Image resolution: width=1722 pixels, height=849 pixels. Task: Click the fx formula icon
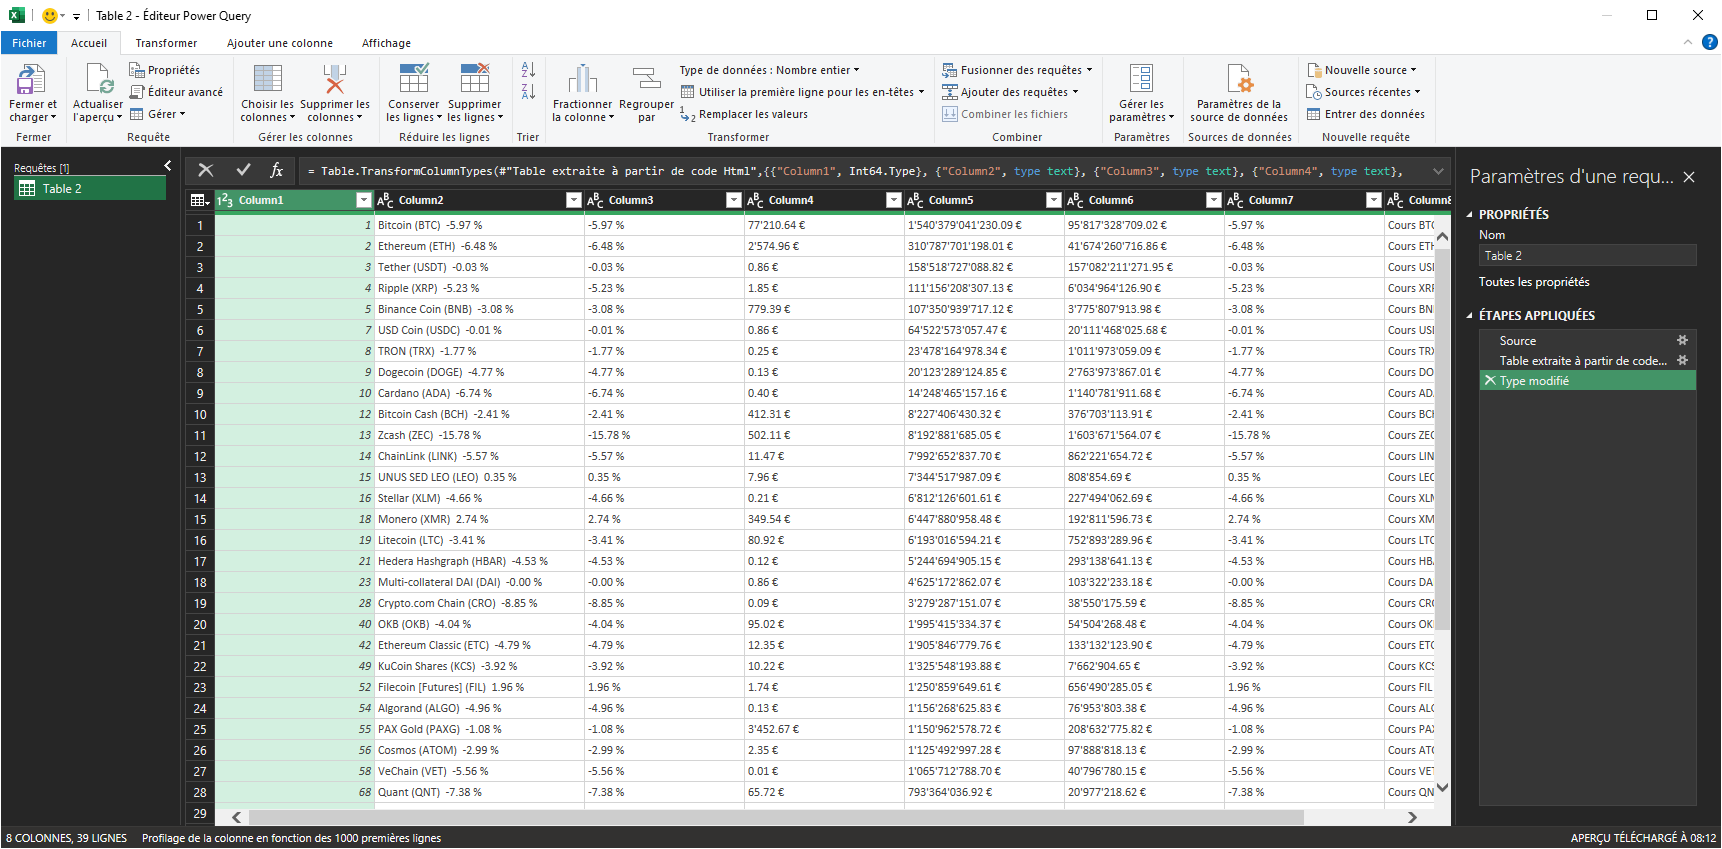(x=277, y=170)
